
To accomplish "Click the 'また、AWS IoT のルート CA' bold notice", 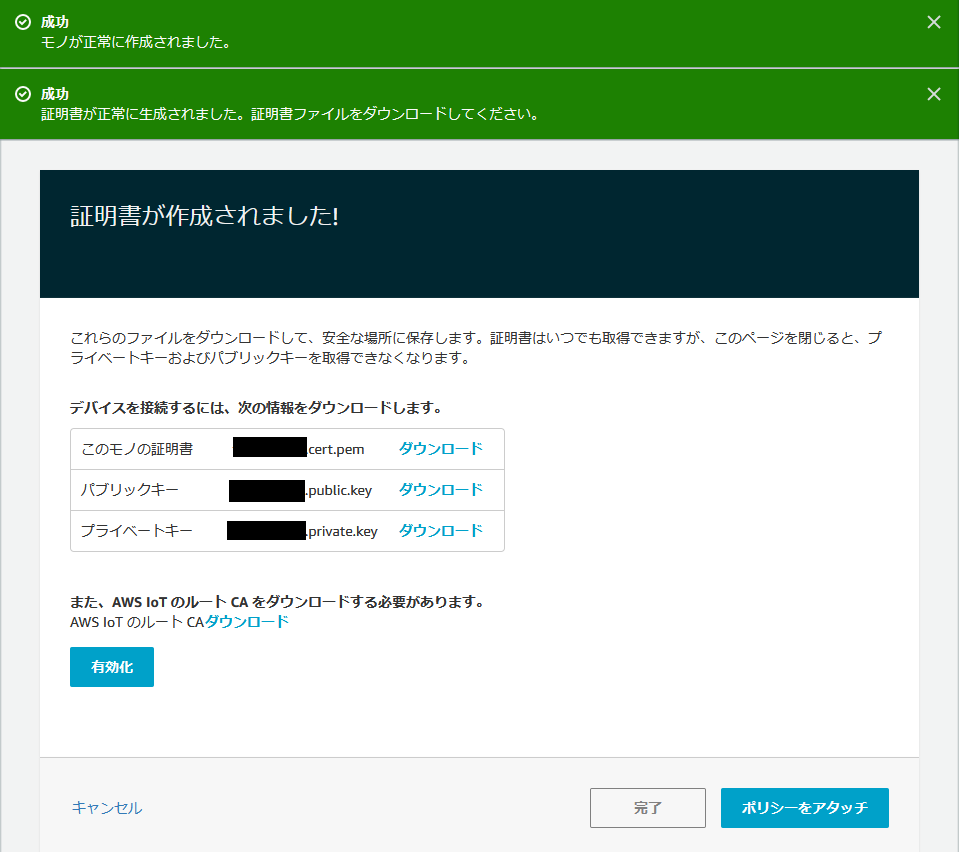I will click(x=277, y=602).
